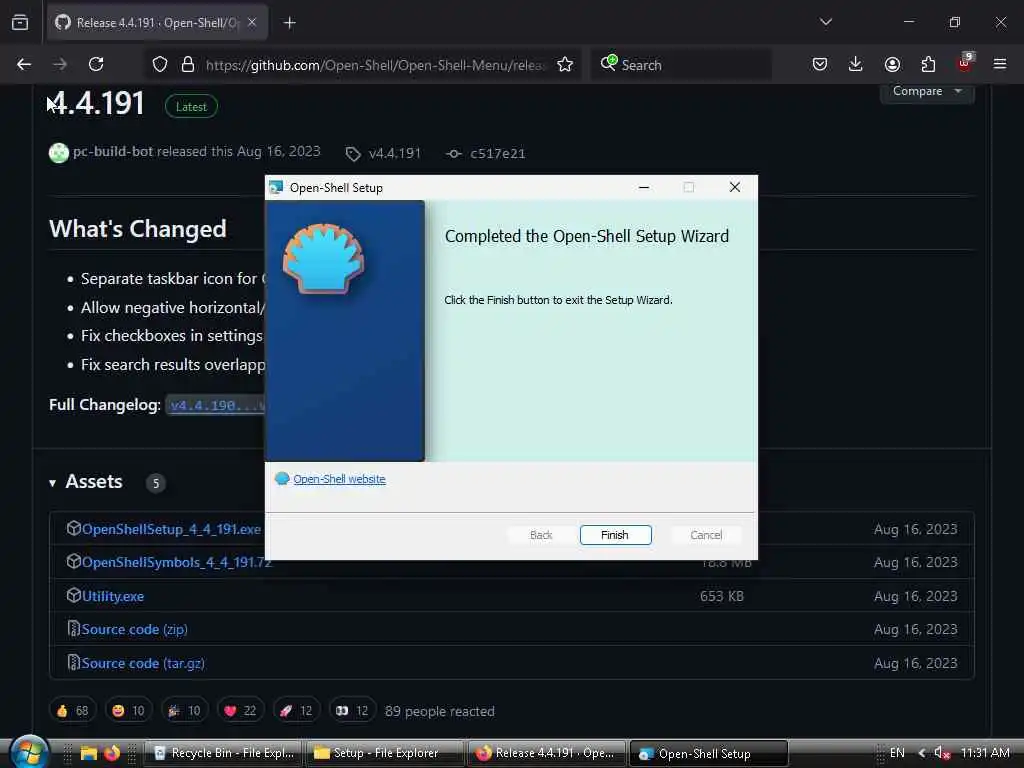The image size is (1024, 768).
Task: Open the extensions puzzle icon
Action: click(x=928, y=64)
